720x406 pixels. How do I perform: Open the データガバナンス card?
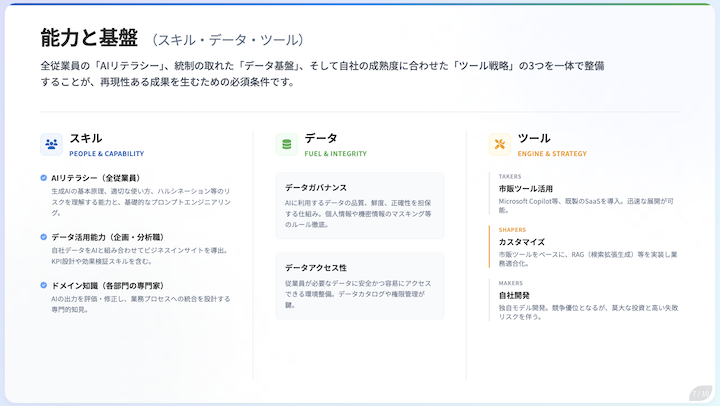coord(360,206)
